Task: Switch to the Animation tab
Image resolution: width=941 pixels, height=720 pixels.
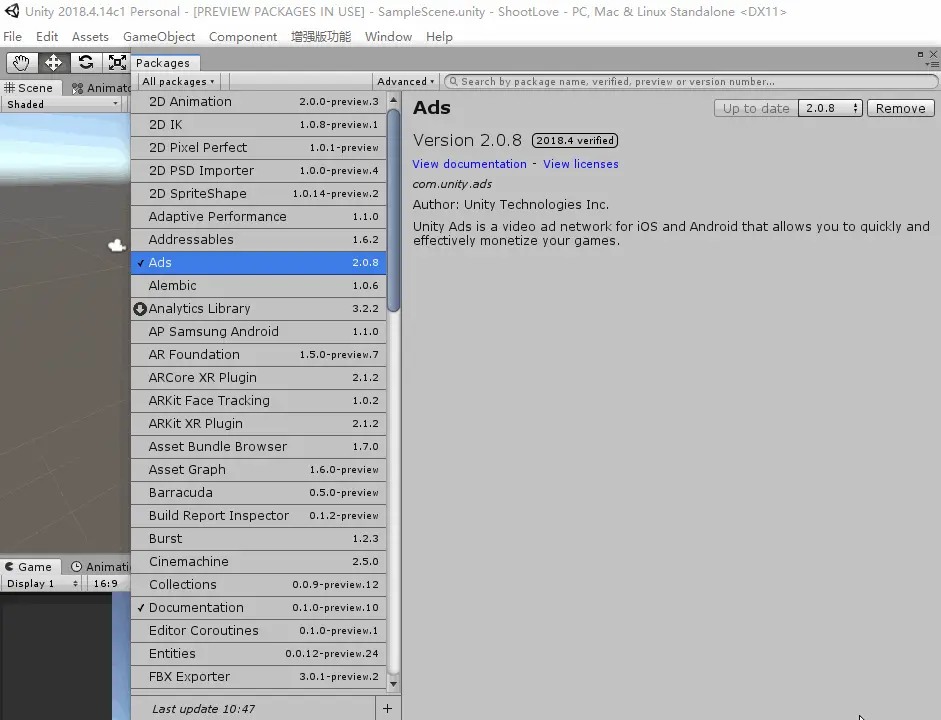Action: 98,566
